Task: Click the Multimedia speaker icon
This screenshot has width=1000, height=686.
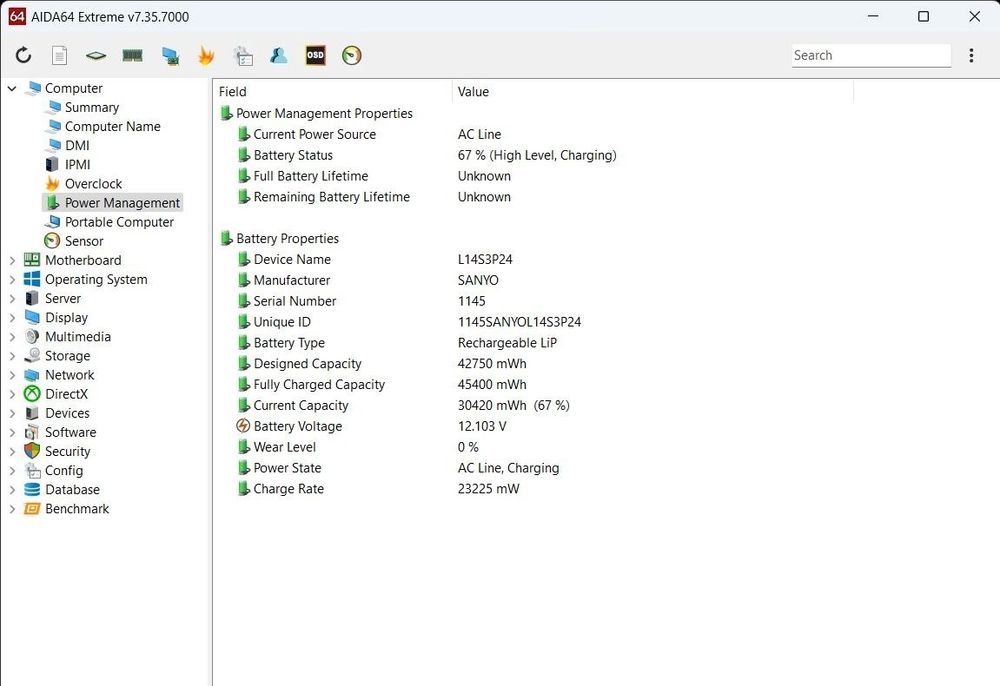Action: 32,337
